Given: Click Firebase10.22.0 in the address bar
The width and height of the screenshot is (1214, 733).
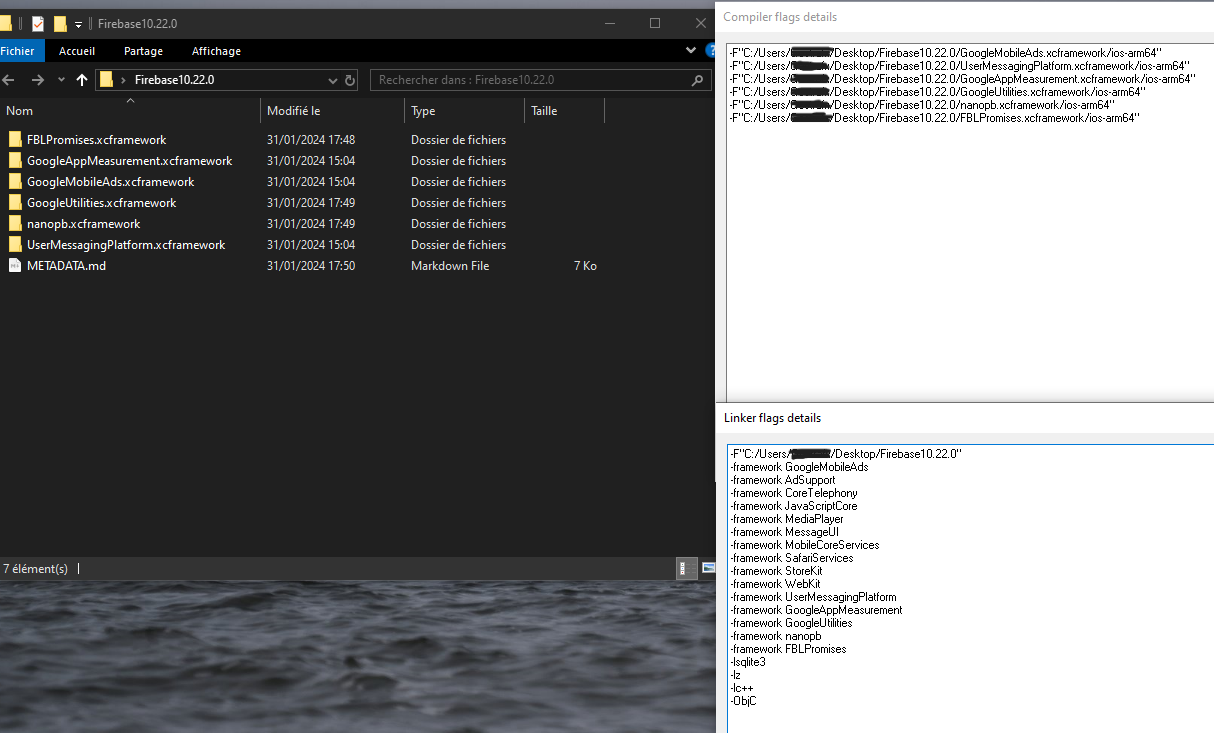Looking at the screenshot, I should [x=174, y=80].
